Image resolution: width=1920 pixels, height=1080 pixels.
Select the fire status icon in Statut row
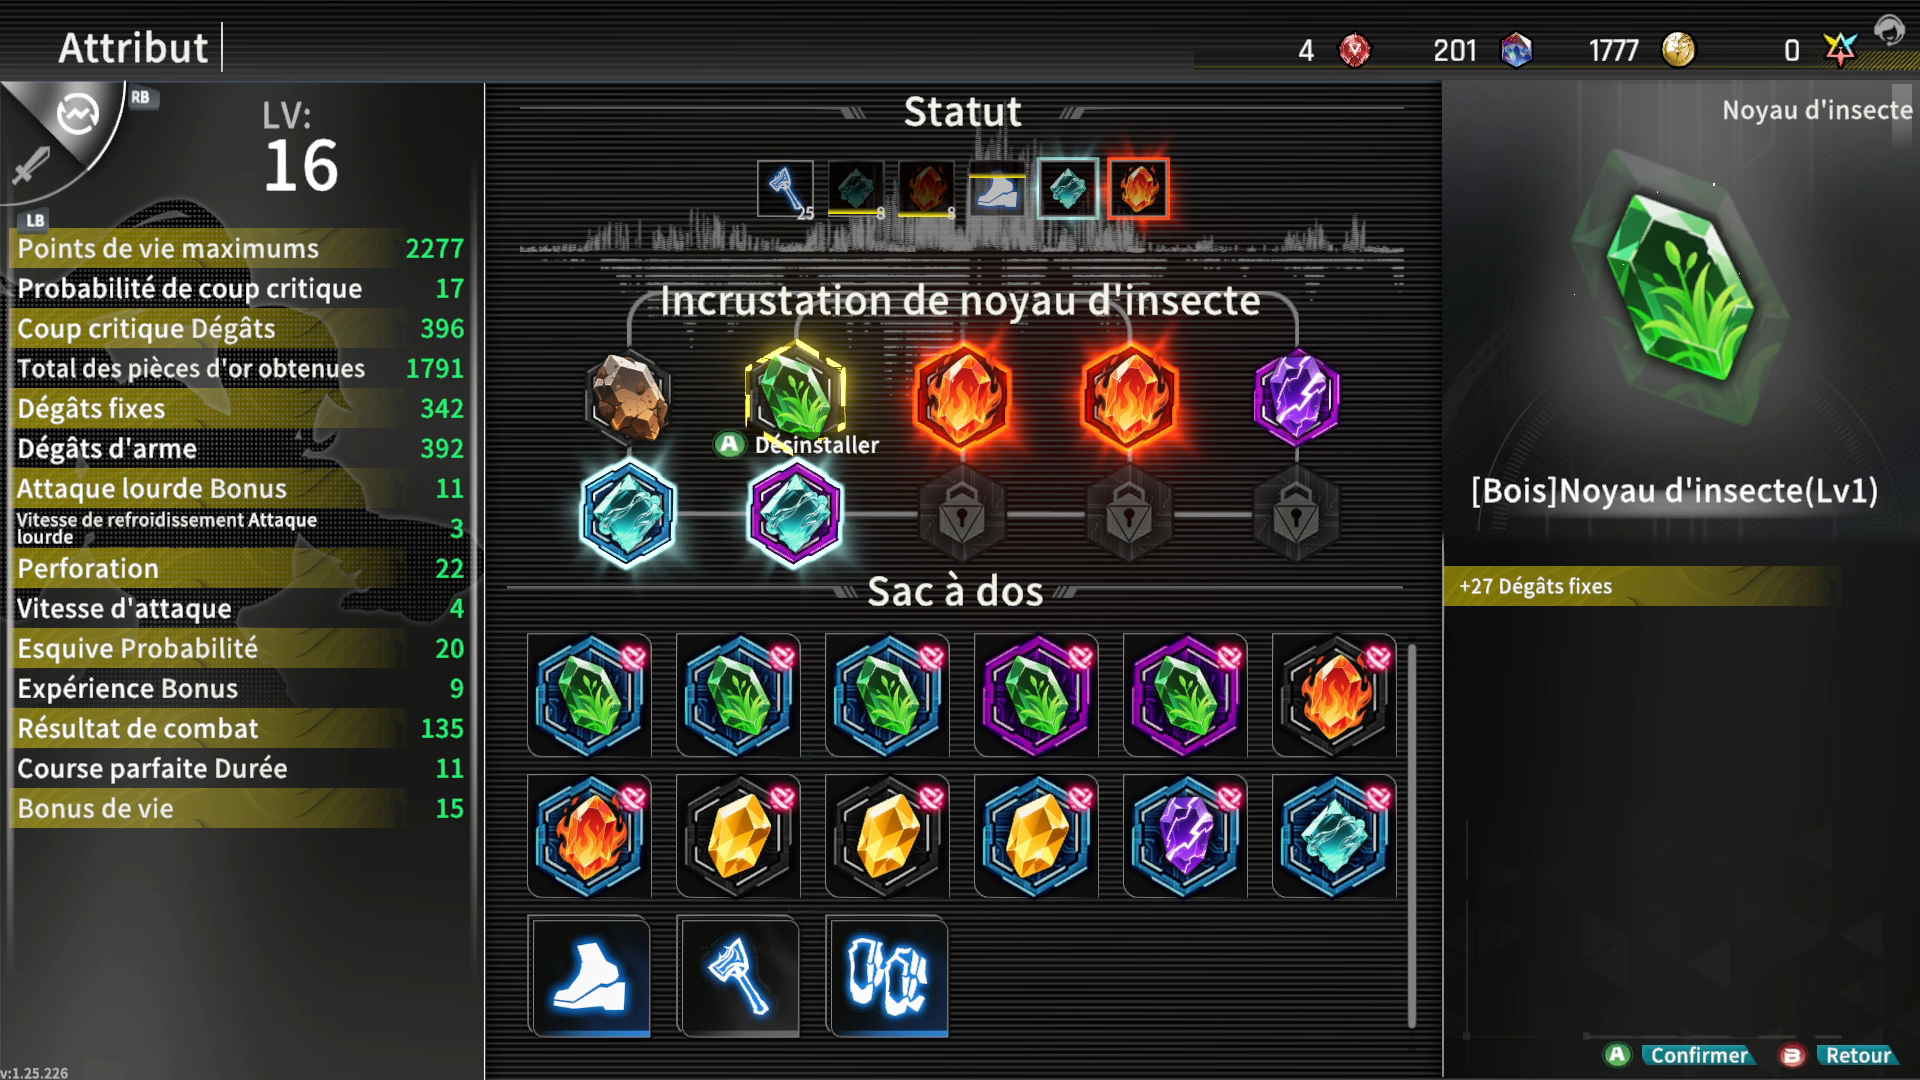point(1138,188)
